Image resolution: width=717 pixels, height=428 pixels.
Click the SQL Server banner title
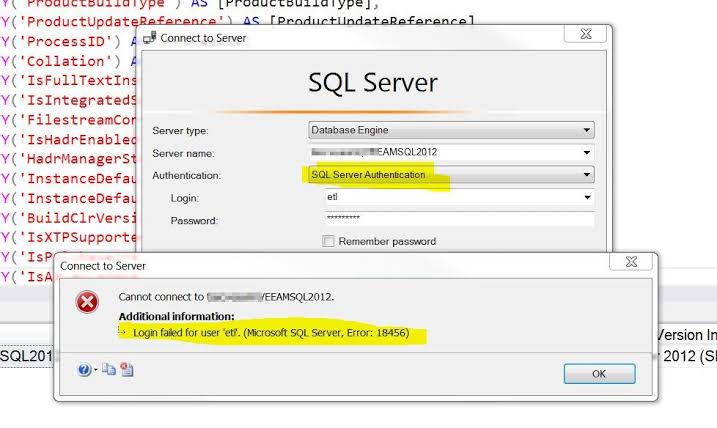tap(373, 83)
